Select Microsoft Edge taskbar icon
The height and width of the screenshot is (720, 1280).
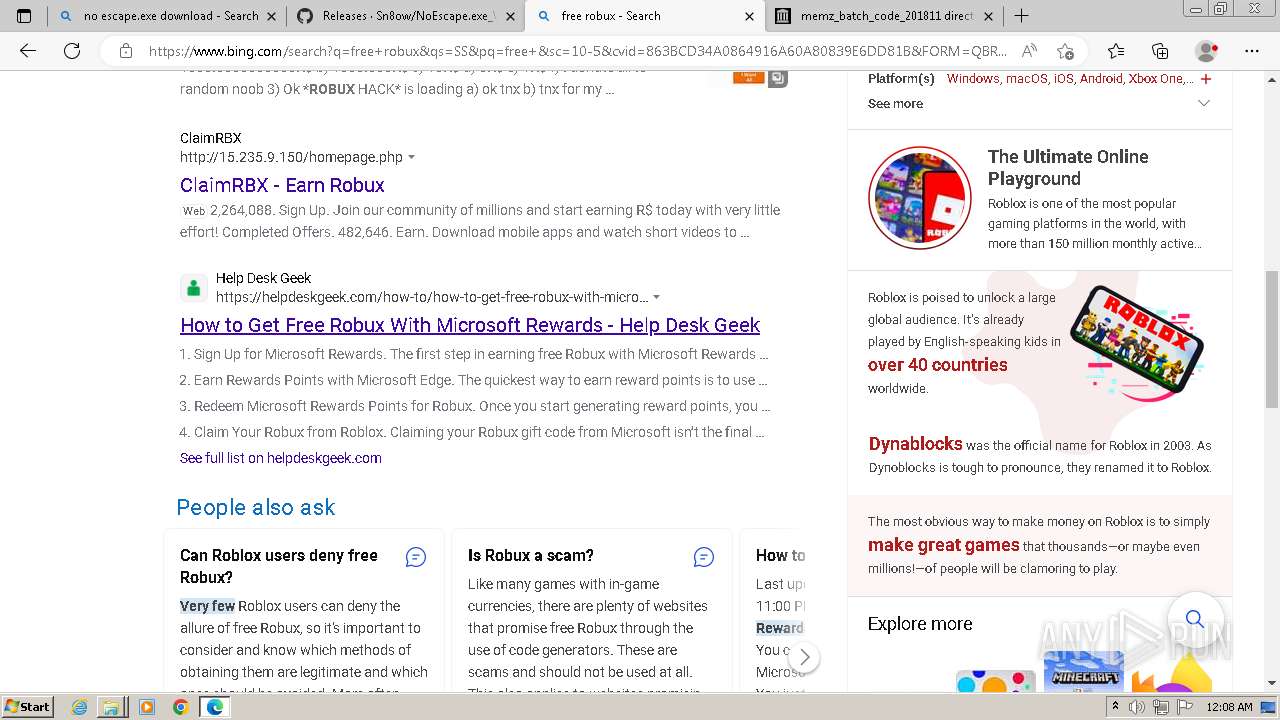pyautogui.click(x=214, y=707)
